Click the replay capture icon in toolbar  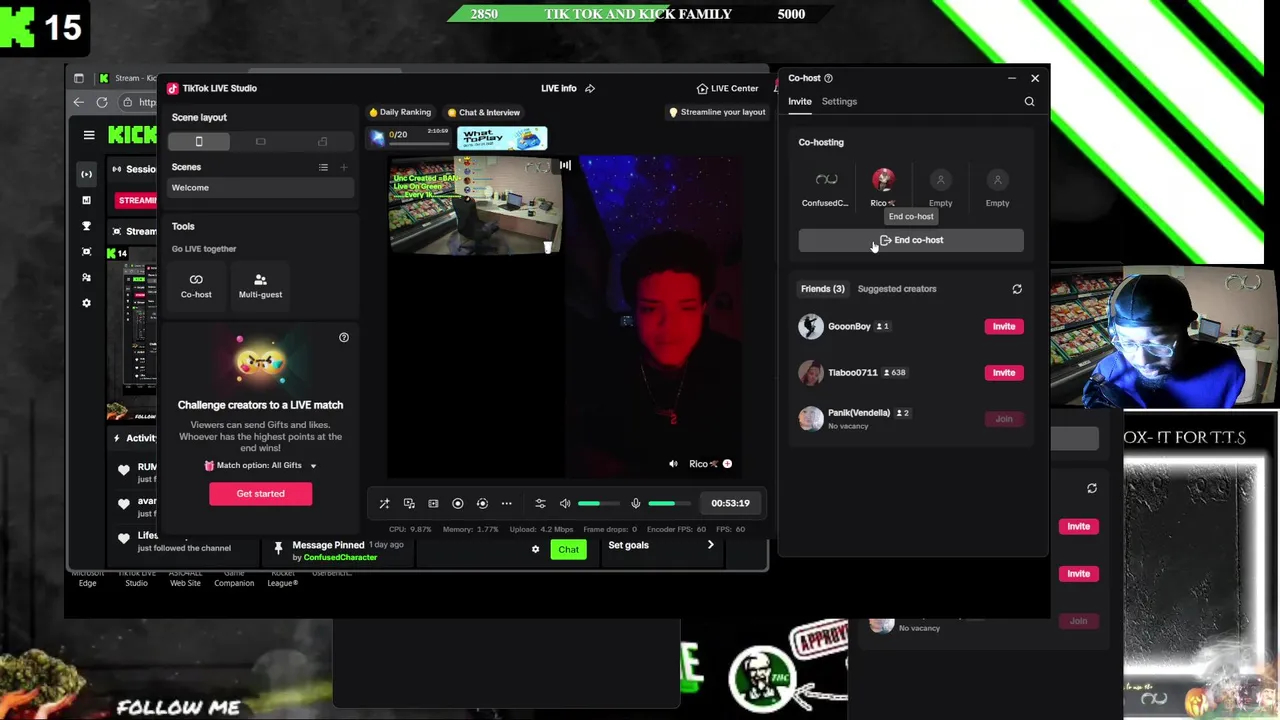tap(482, 503)
